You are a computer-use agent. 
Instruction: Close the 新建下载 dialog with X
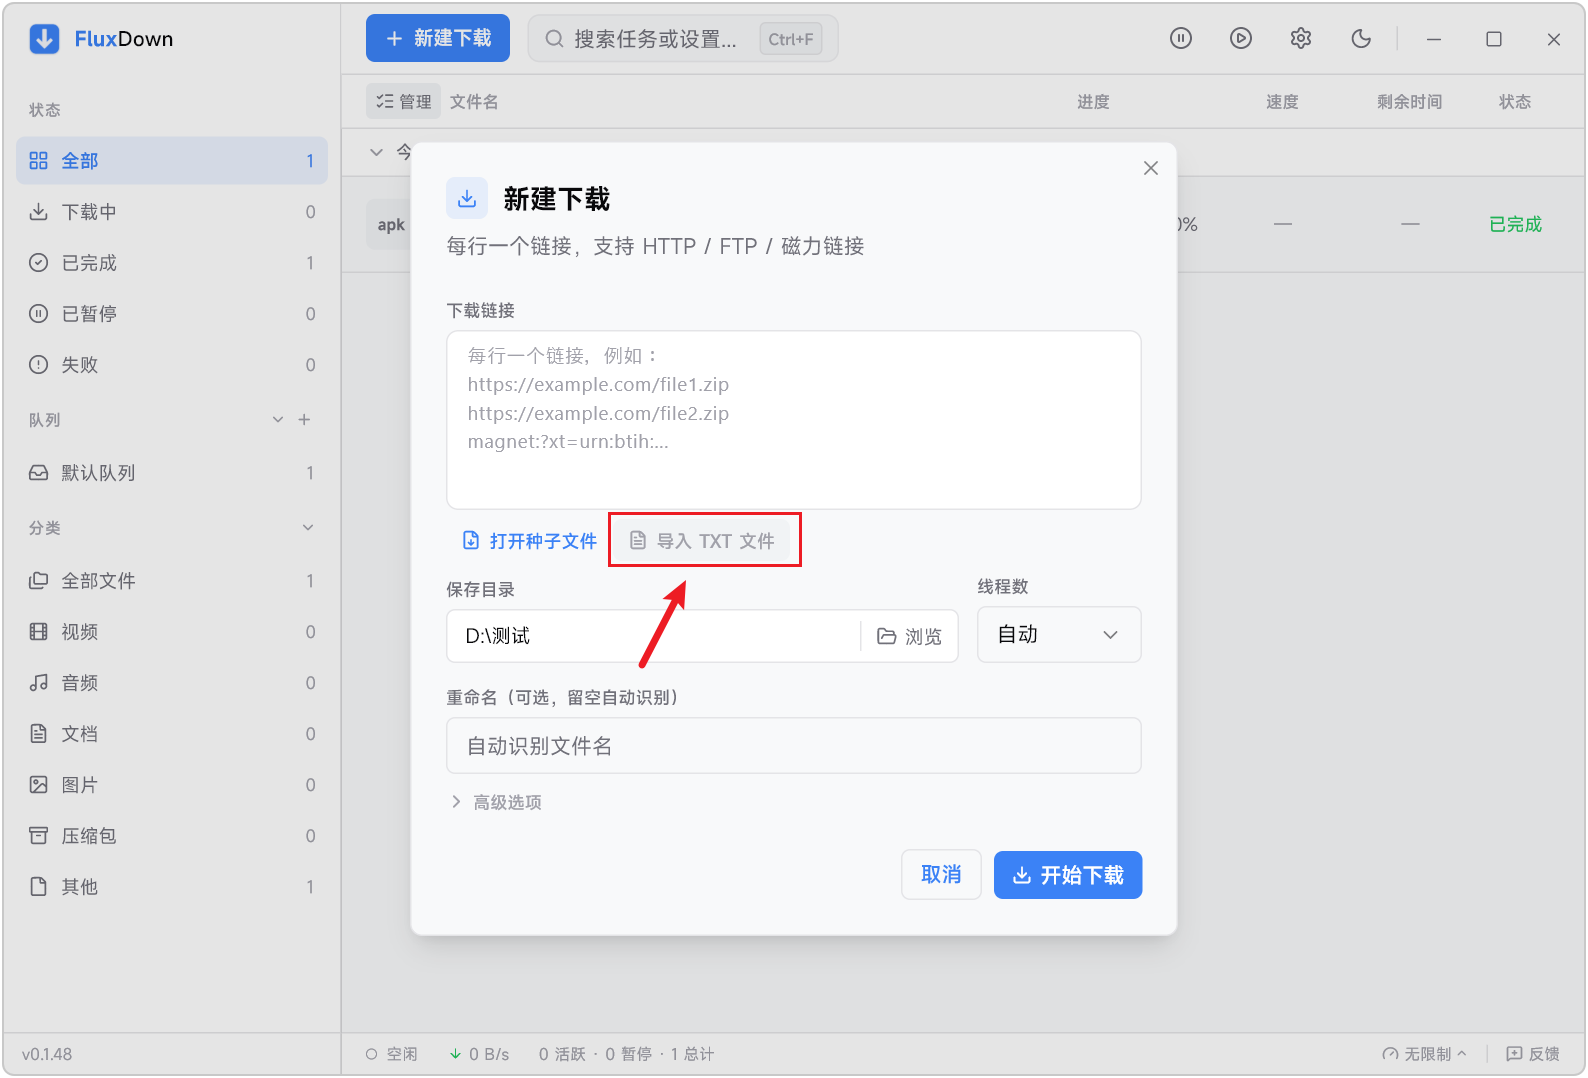click(x=1151, y=168)
